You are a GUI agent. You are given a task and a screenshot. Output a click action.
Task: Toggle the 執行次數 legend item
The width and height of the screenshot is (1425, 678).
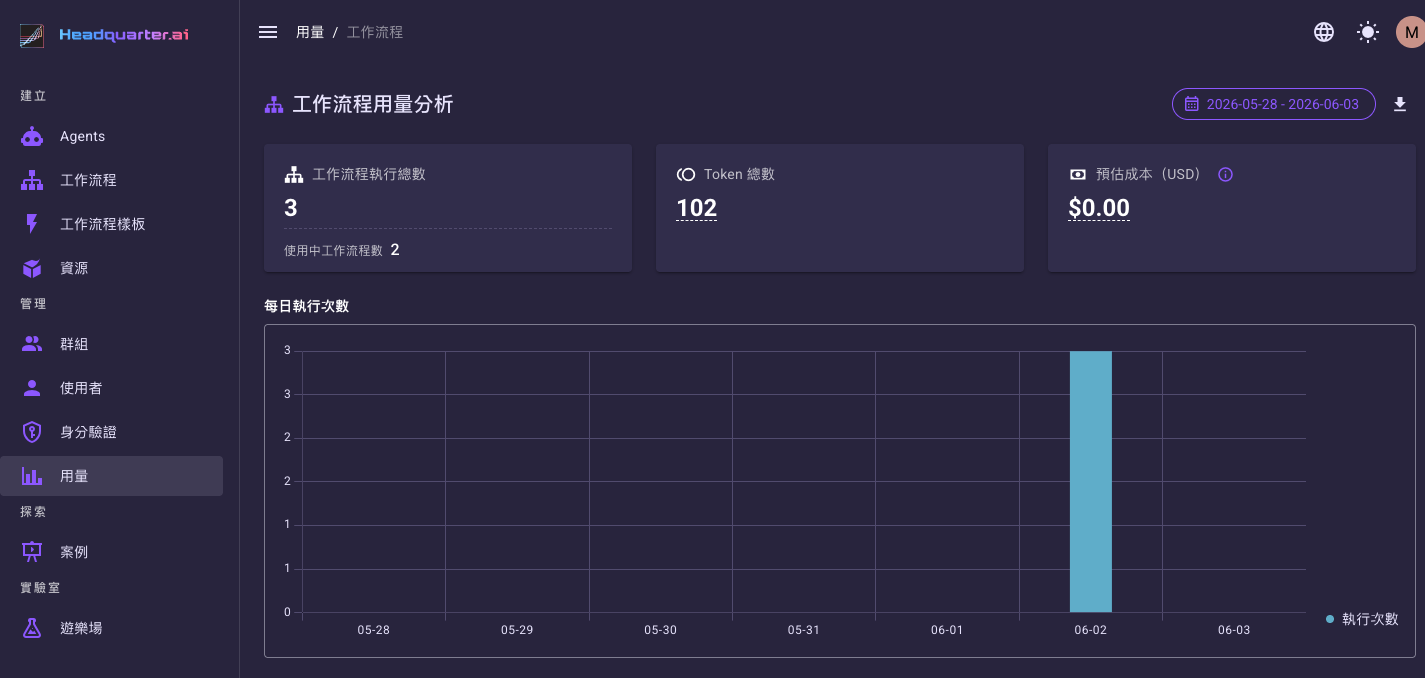click(1362, 619)
